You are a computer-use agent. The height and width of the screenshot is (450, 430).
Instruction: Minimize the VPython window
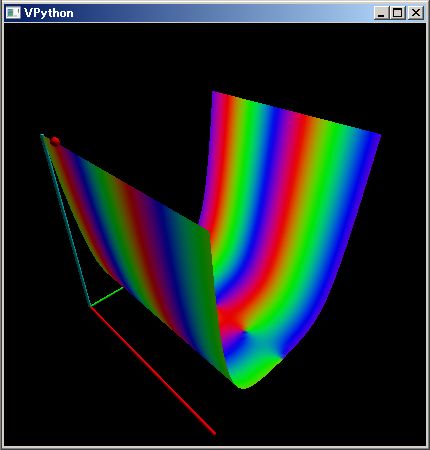coord(381,13)
